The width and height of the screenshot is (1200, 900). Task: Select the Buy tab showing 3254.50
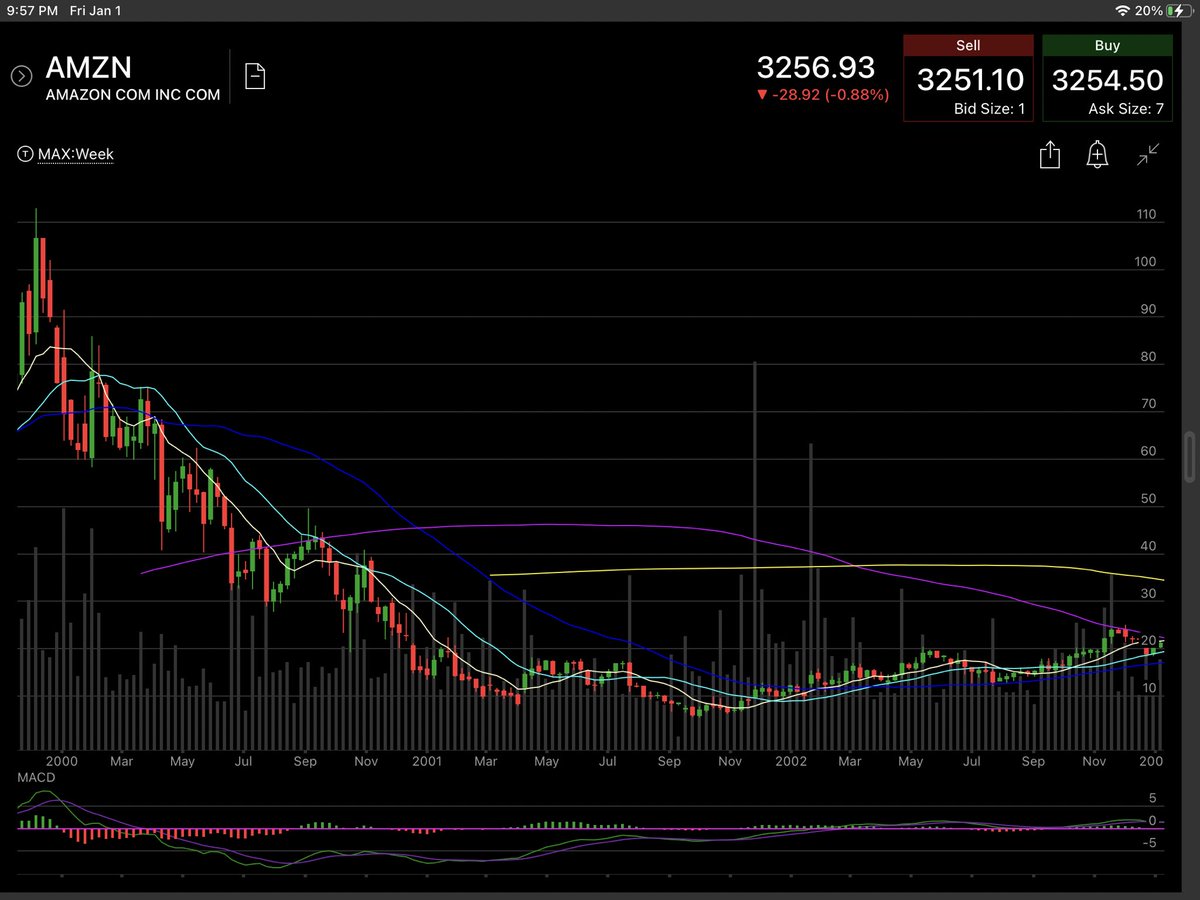click(1107, 45)
